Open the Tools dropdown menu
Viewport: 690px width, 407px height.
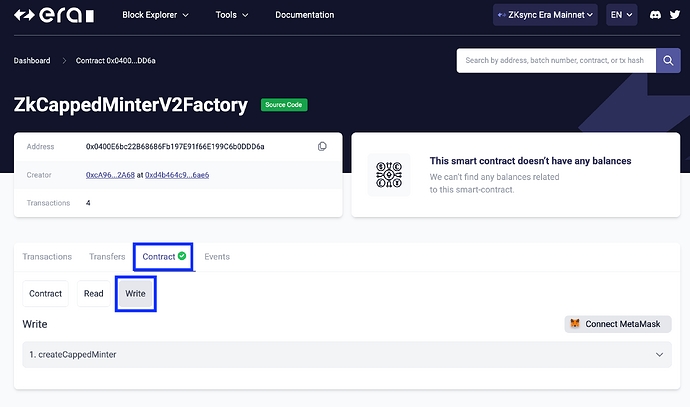point(232,16)
